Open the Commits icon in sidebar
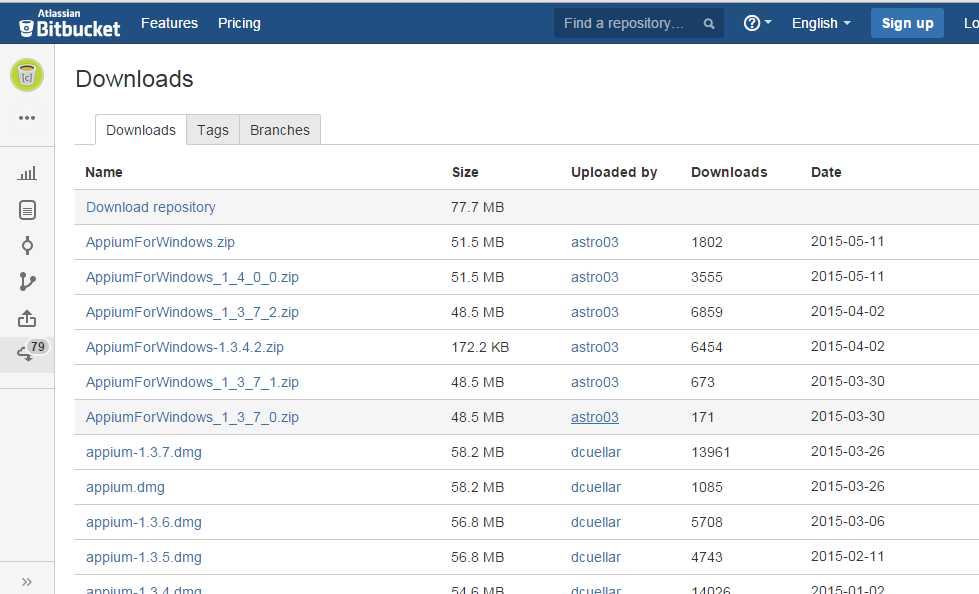979x594 pixels. pyautogui.click(x=27, y=245)
